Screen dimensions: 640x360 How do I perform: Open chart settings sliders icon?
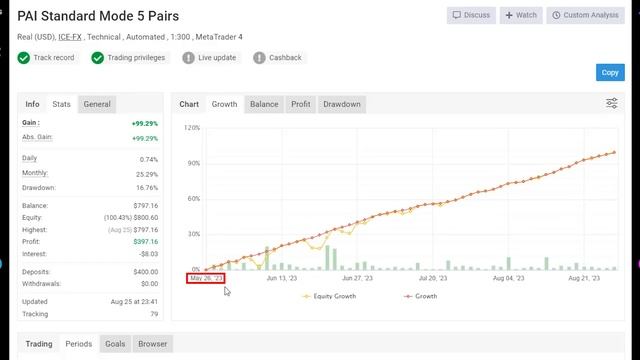611,103
